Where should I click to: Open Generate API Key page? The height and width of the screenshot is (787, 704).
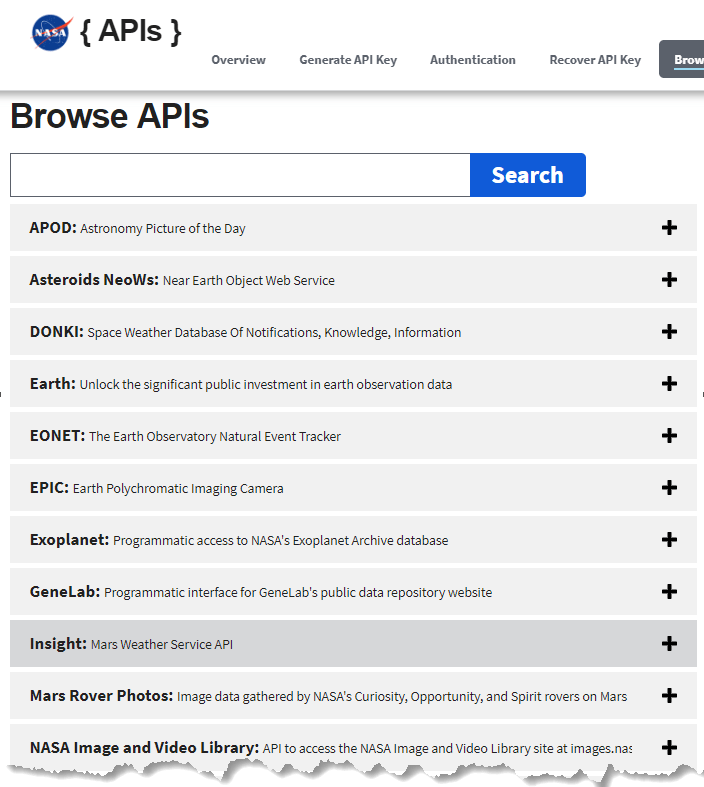[x=348, y=60]
